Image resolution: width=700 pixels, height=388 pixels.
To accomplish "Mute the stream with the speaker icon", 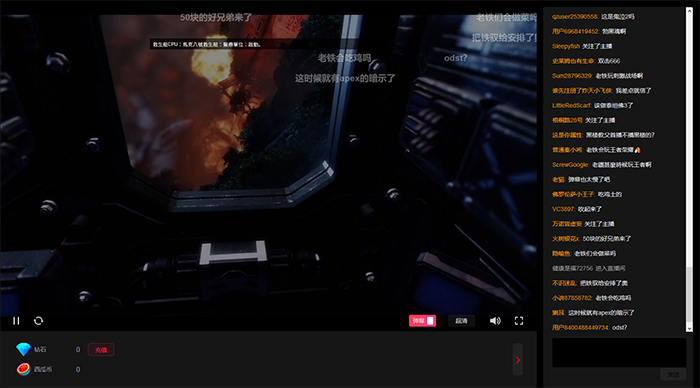I will tap(495, 321).
